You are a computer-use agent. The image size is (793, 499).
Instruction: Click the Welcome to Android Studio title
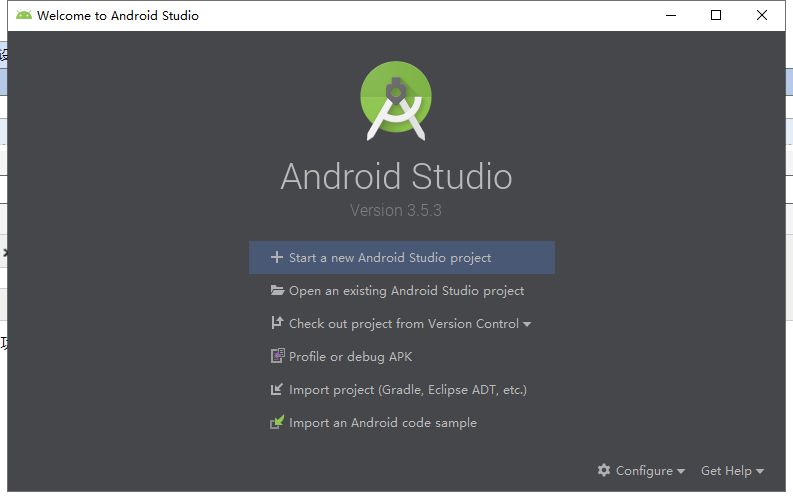point(118,16)
